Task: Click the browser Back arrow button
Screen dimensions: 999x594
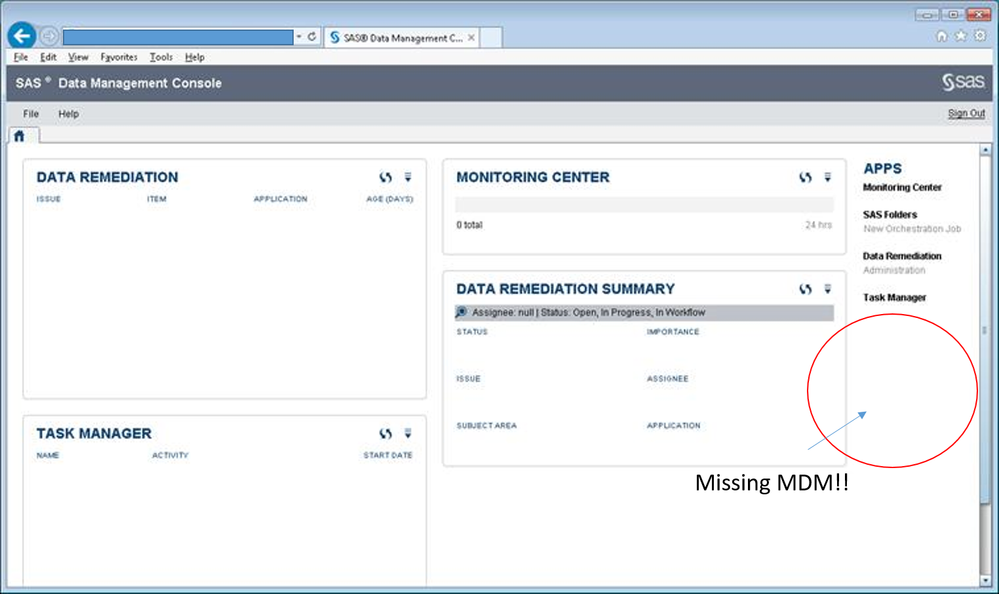Action: coord(22,36)
